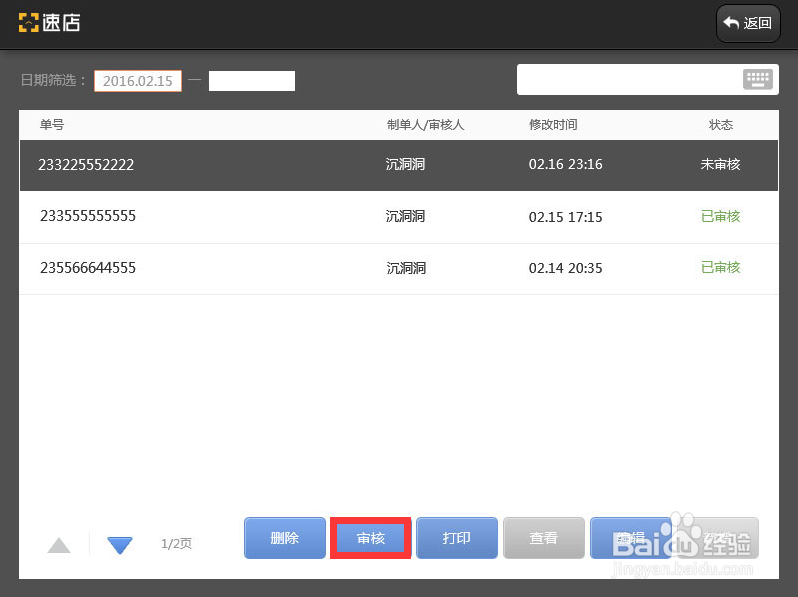Screen dimensions: 798x597
Task: Click the 审核 audit button
Action: click(x=370, y=538)
